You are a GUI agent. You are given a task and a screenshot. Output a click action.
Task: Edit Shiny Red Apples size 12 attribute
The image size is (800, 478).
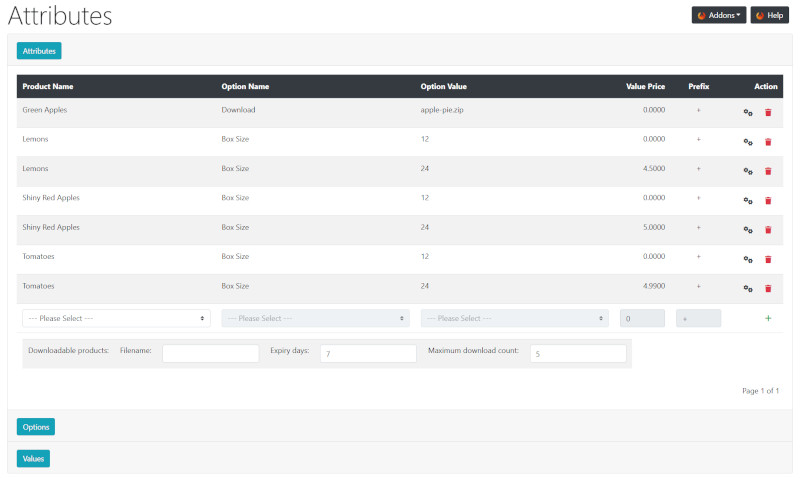coord(748,200)
